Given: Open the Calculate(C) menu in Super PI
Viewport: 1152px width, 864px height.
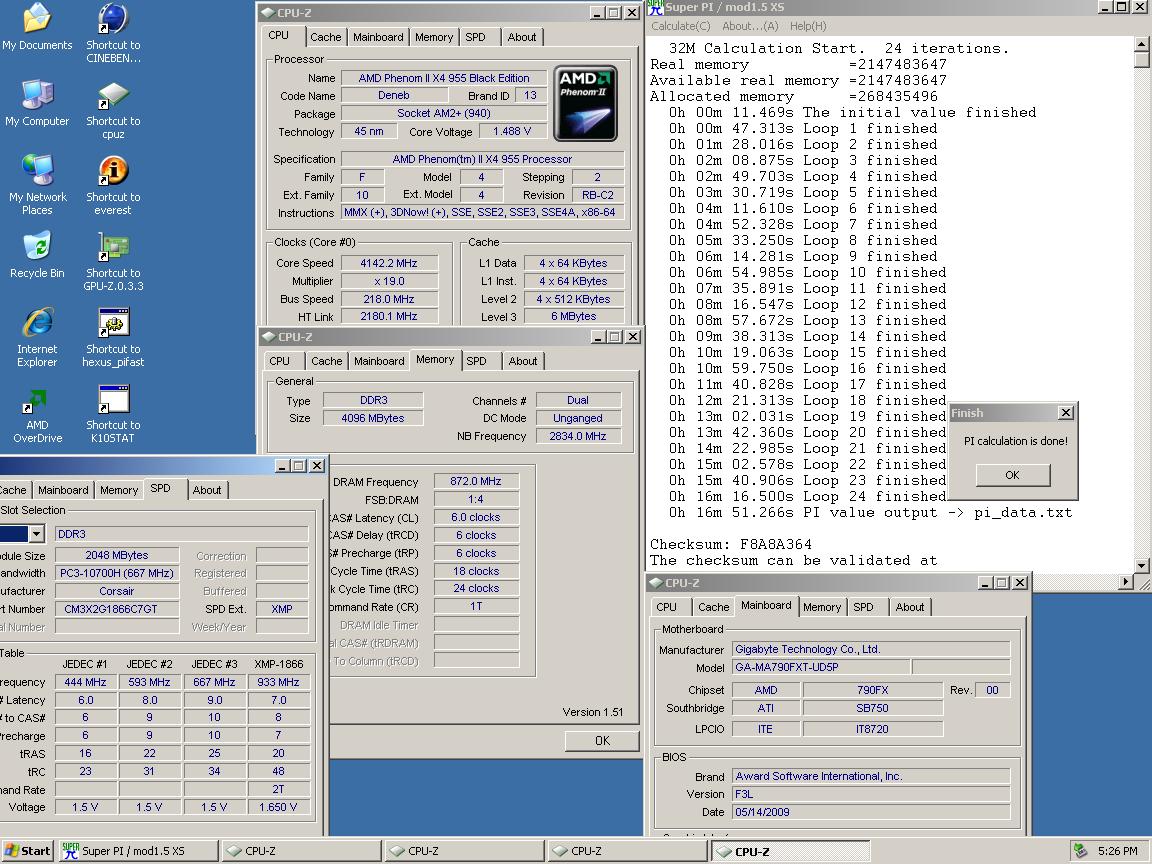Looking at the screenshot, I should [x=680, y=26].
